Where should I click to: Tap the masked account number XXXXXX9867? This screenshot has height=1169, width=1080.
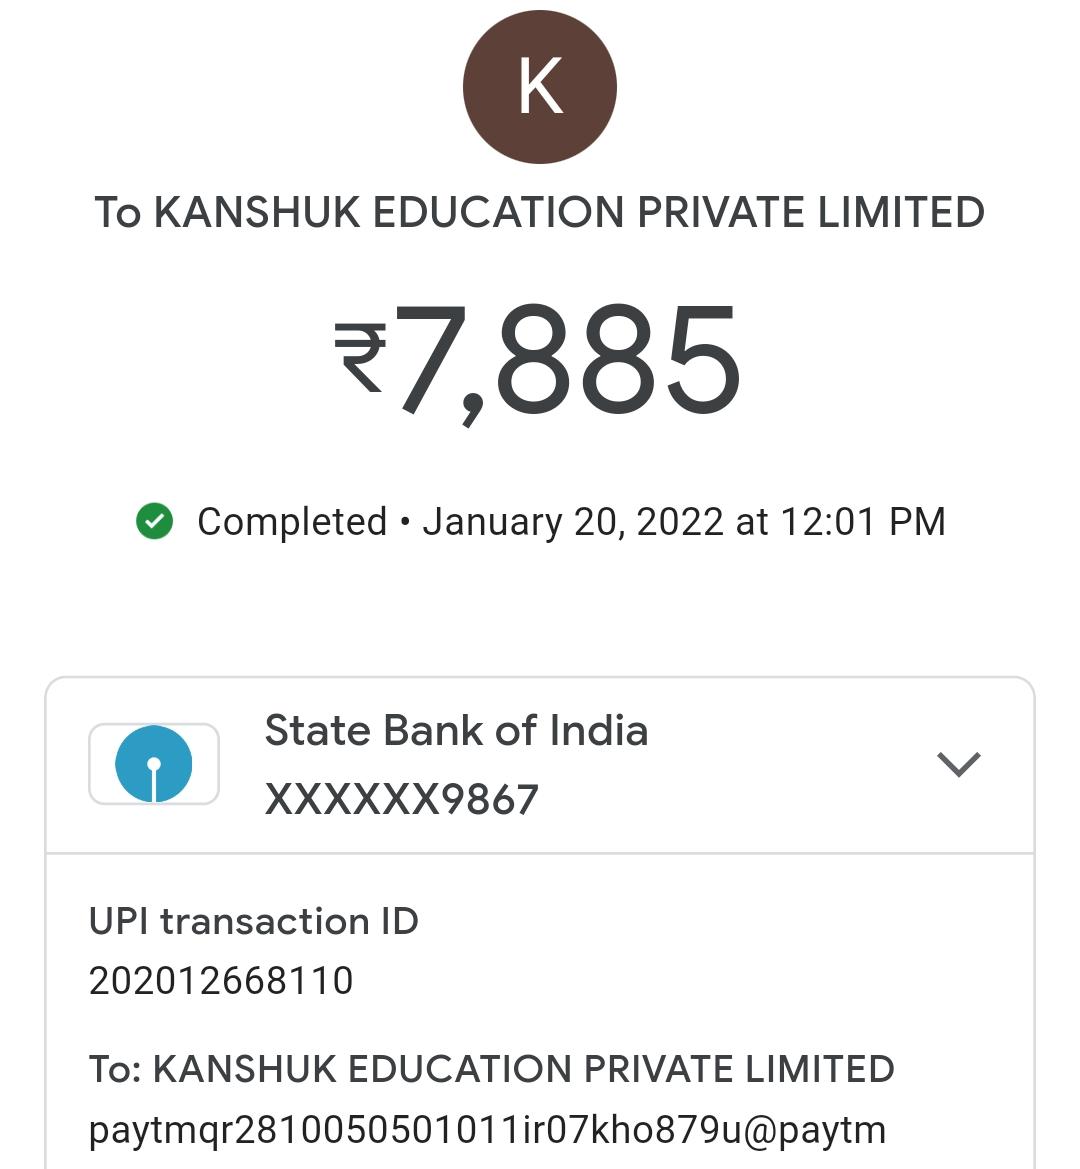(x=401, y=799)
